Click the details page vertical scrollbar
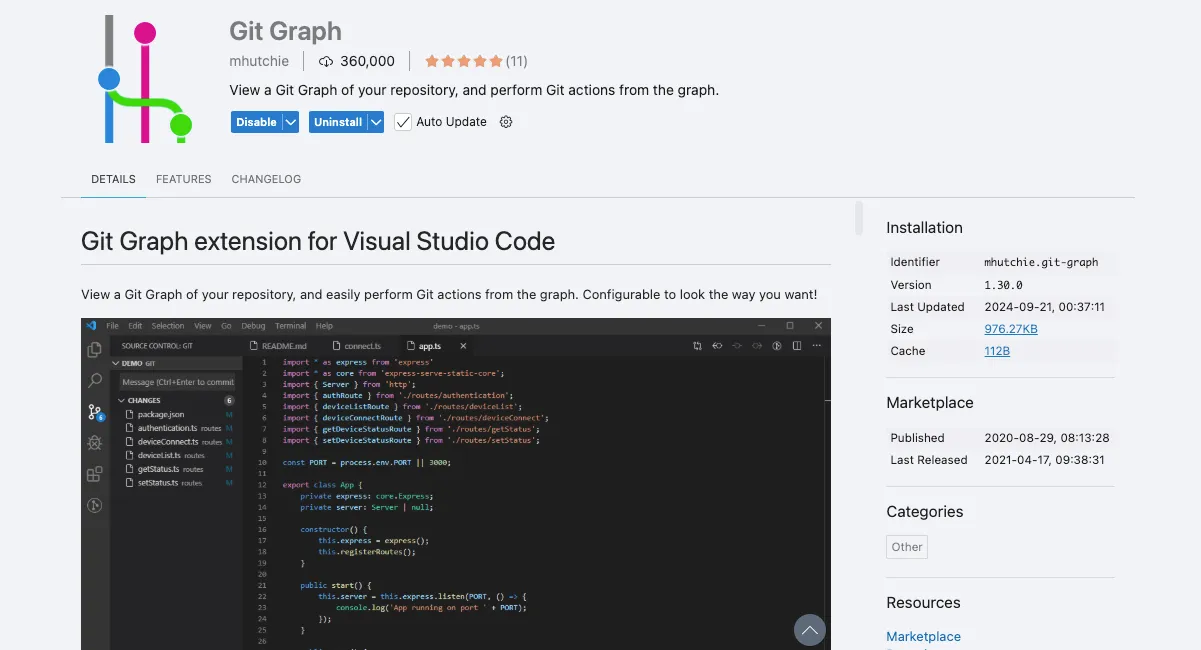 point(859,218)
